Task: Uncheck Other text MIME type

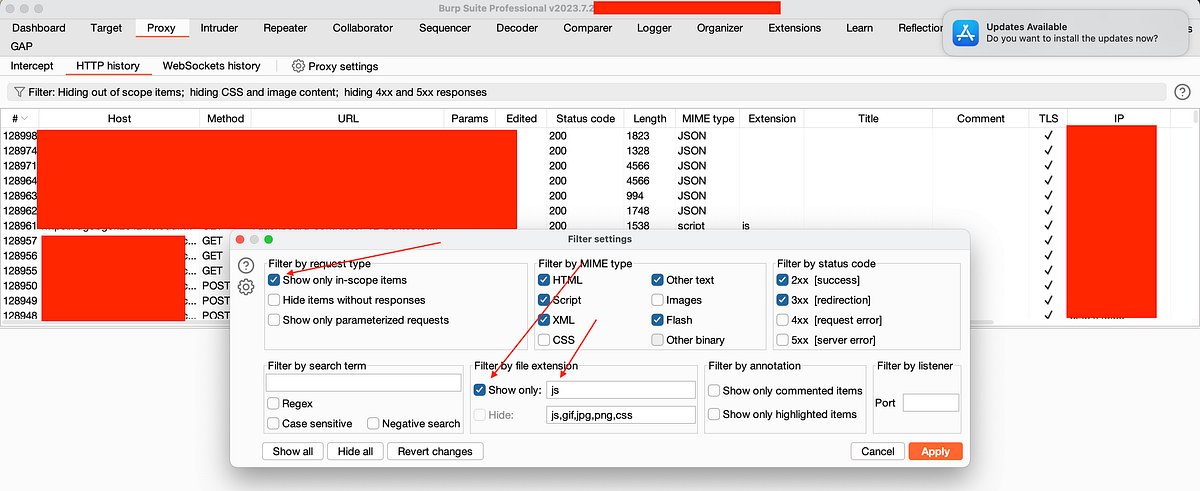Action: [657, 280]
